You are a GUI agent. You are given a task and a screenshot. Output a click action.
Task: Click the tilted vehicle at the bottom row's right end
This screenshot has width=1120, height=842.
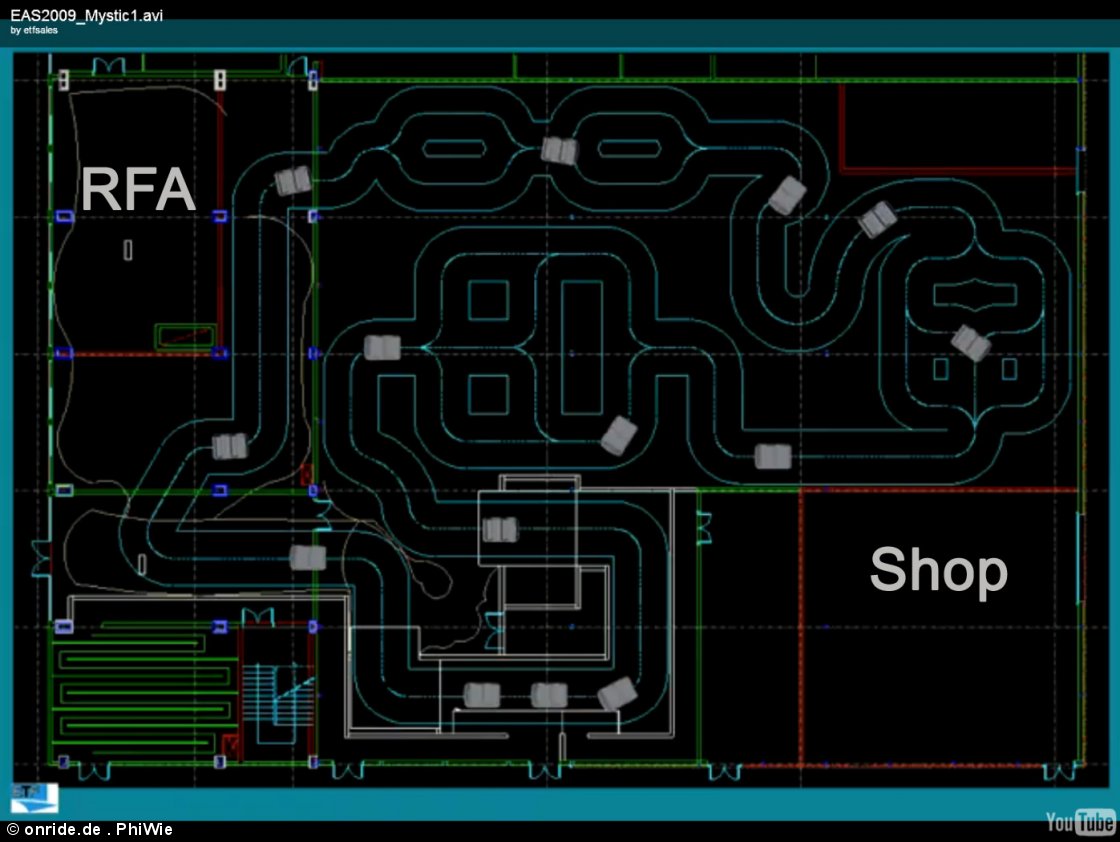[617, 693]
